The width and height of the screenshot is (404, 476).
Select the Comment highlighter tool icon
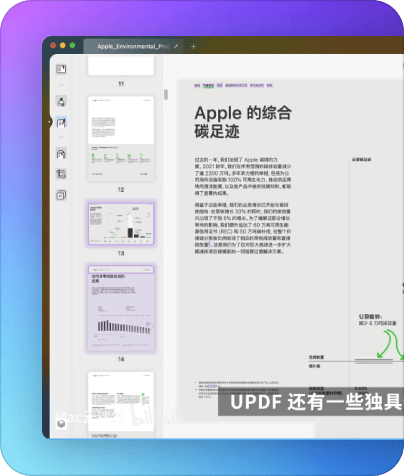(x=61, y=101)
